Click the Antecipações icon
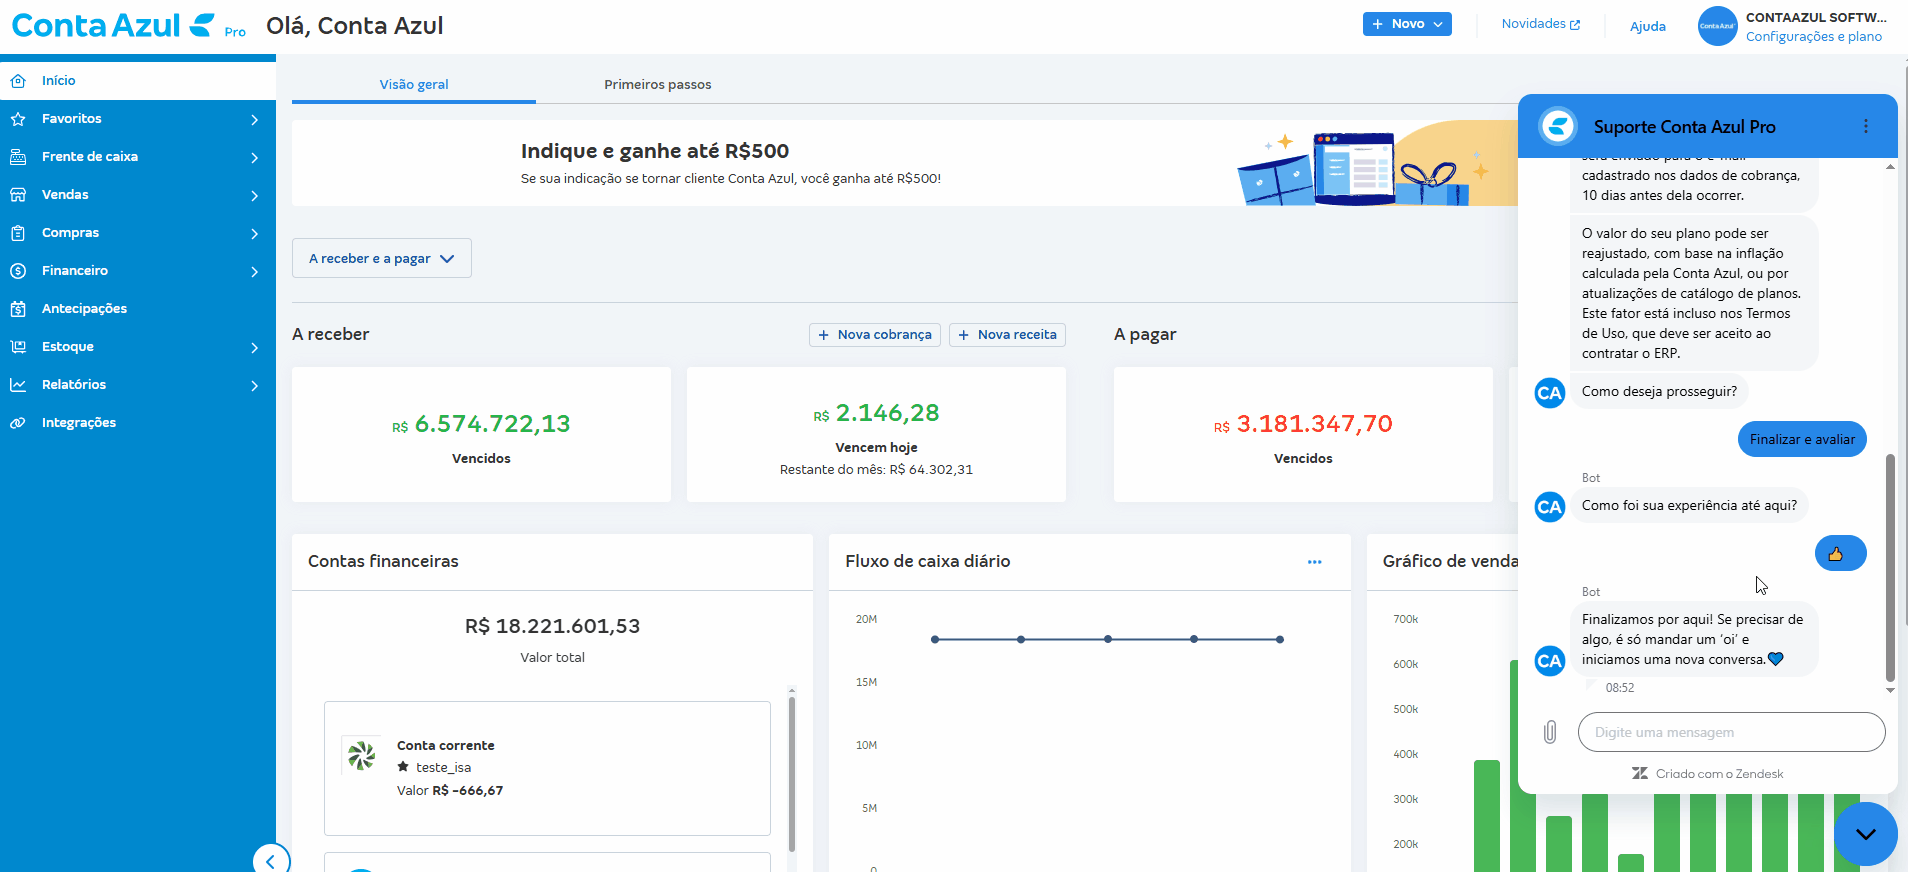The height and width of the screenshot is (872, 1908). 18,309
